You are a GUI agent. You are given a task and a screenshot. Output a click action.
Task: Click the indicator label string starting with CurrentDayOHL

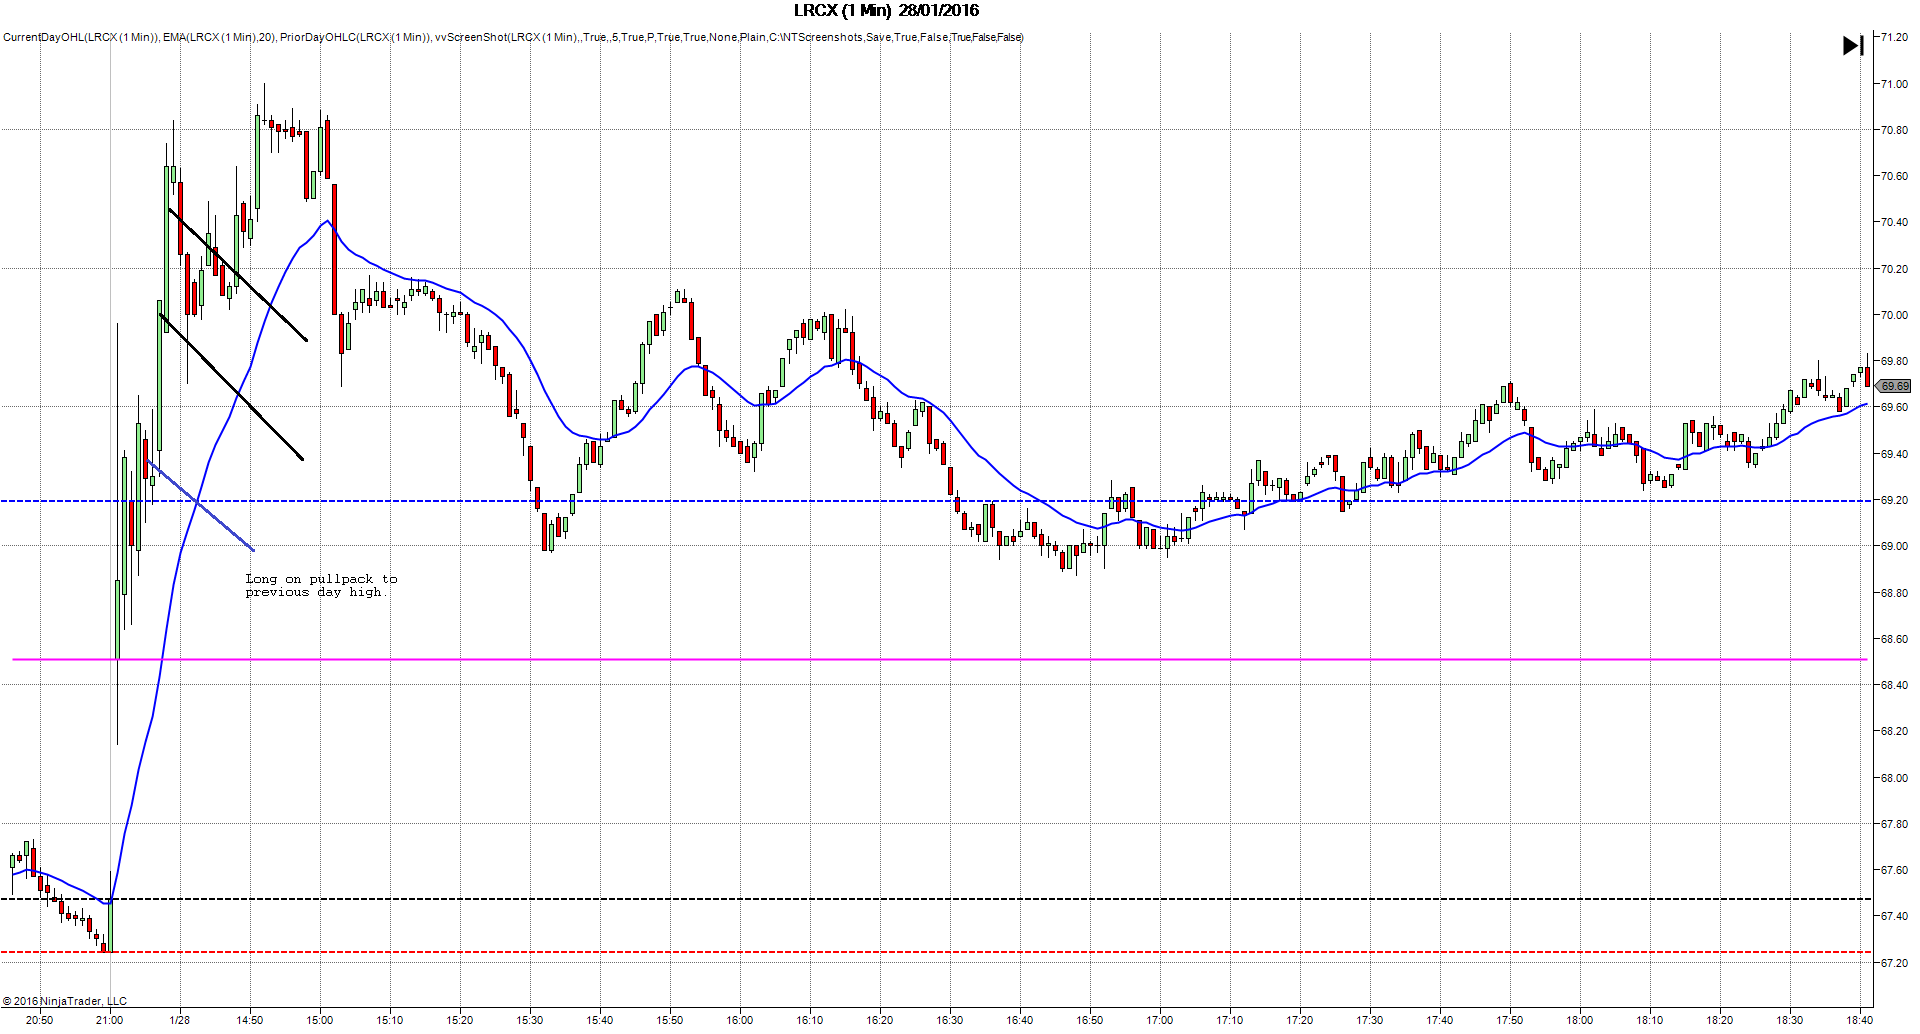513,37
